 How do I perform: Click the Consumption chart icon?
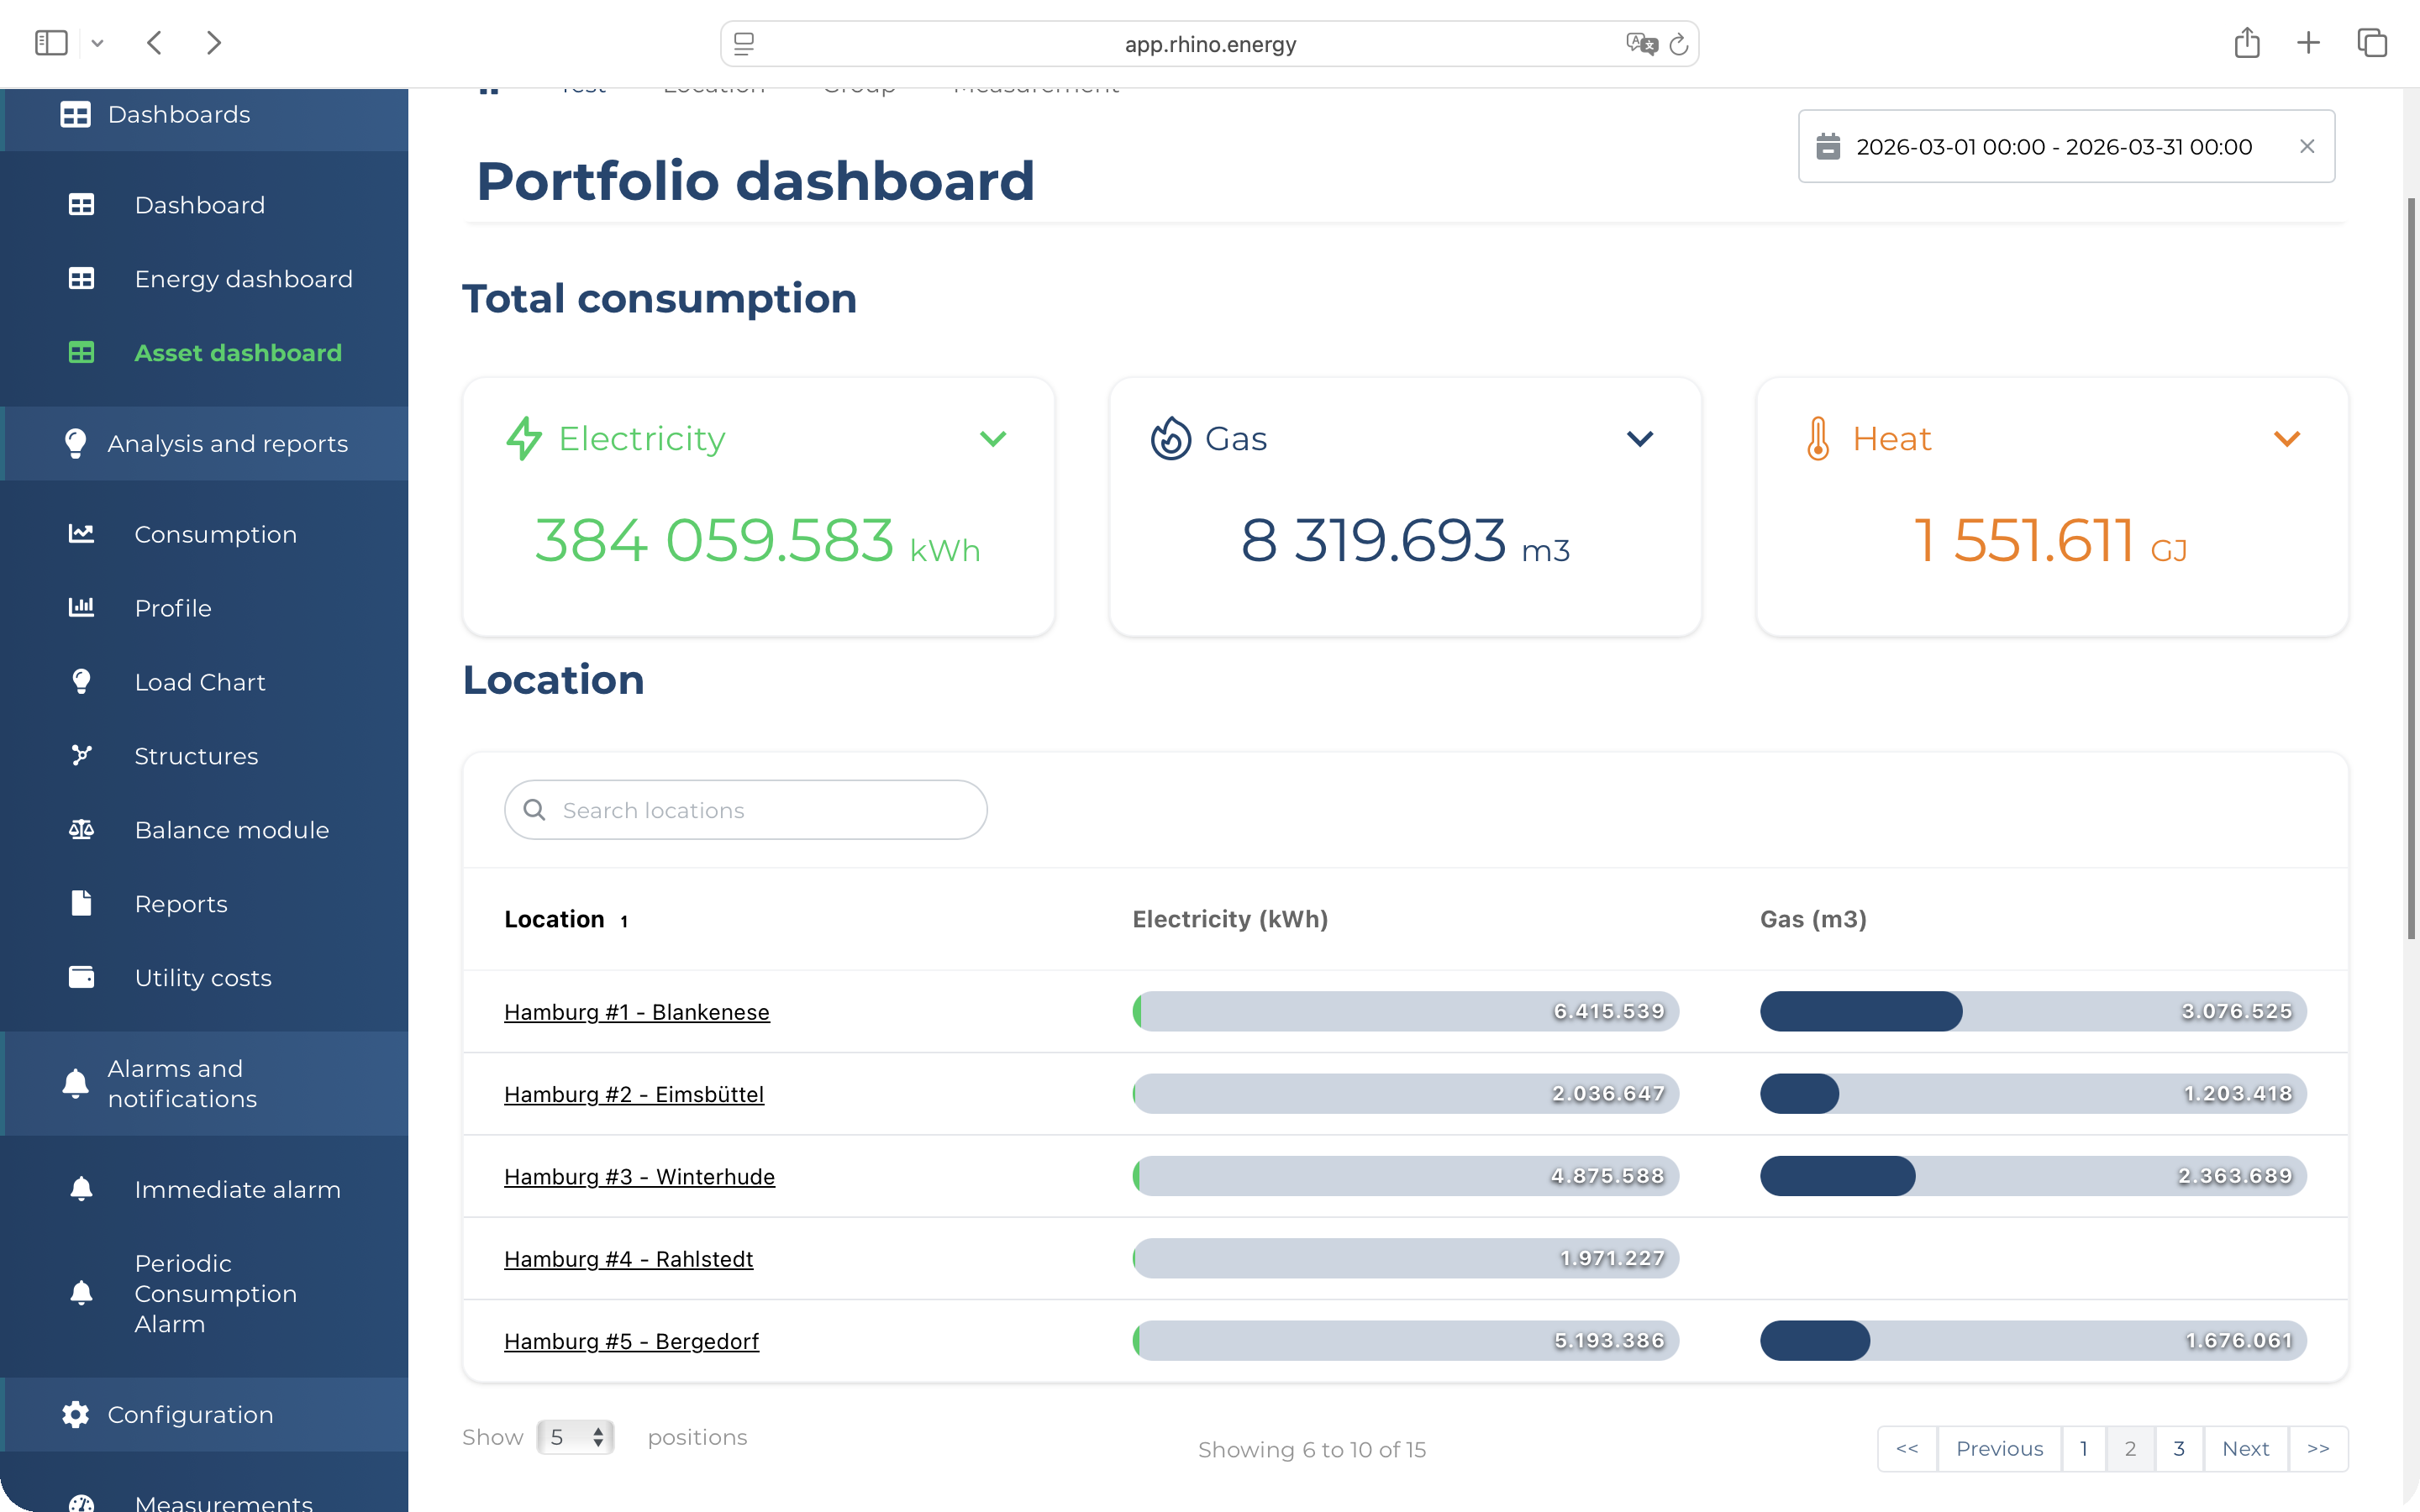pyautogui.click(x=81, y=534)
